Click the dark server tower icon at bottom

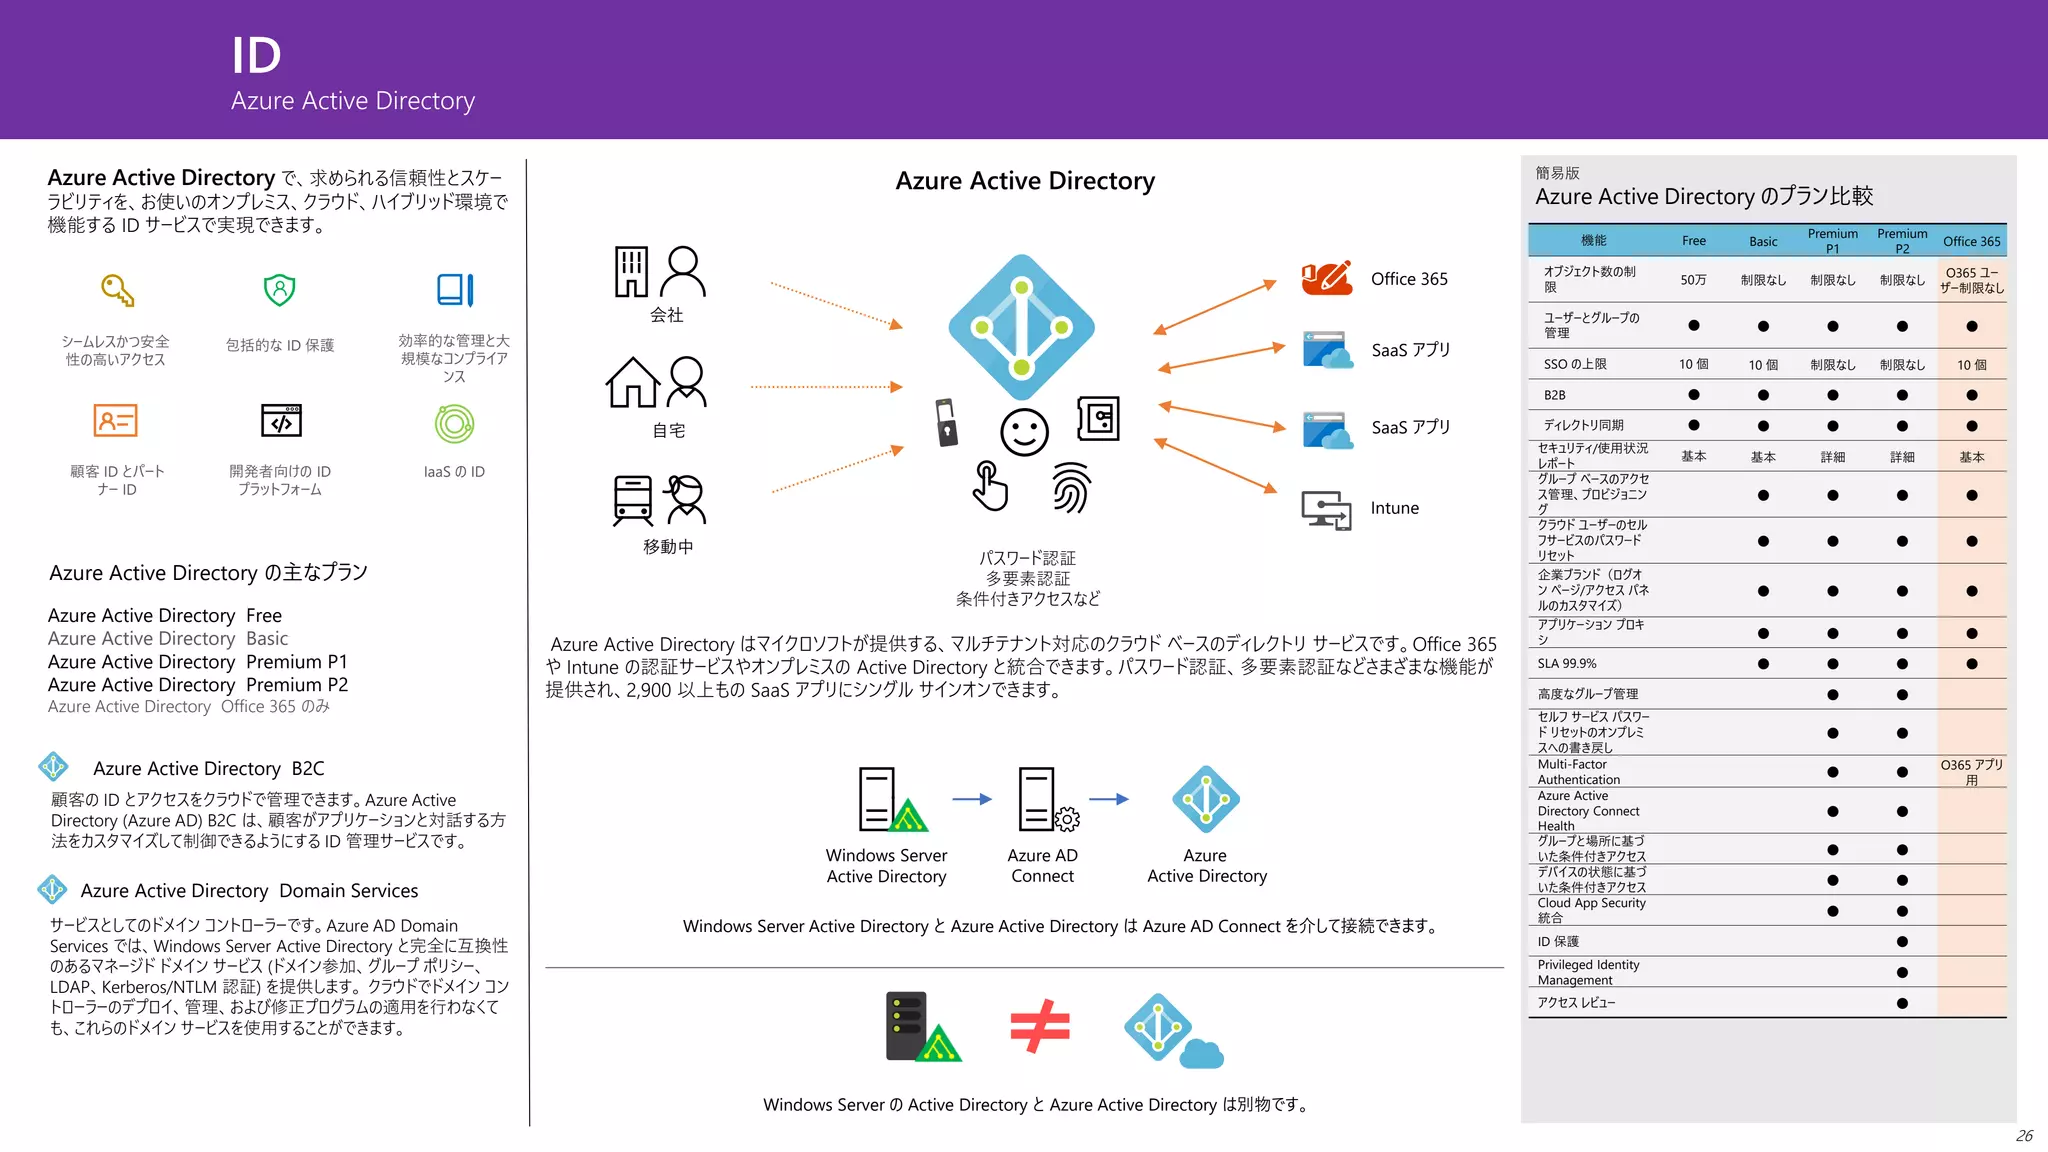tap(923, 1026)
